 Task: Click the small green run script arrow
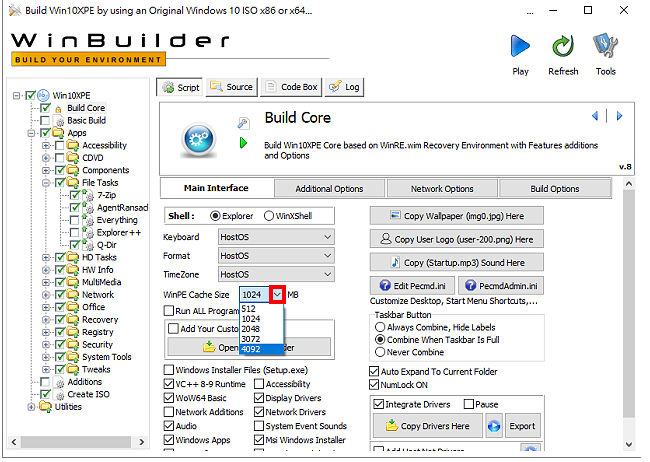point(243,143)
